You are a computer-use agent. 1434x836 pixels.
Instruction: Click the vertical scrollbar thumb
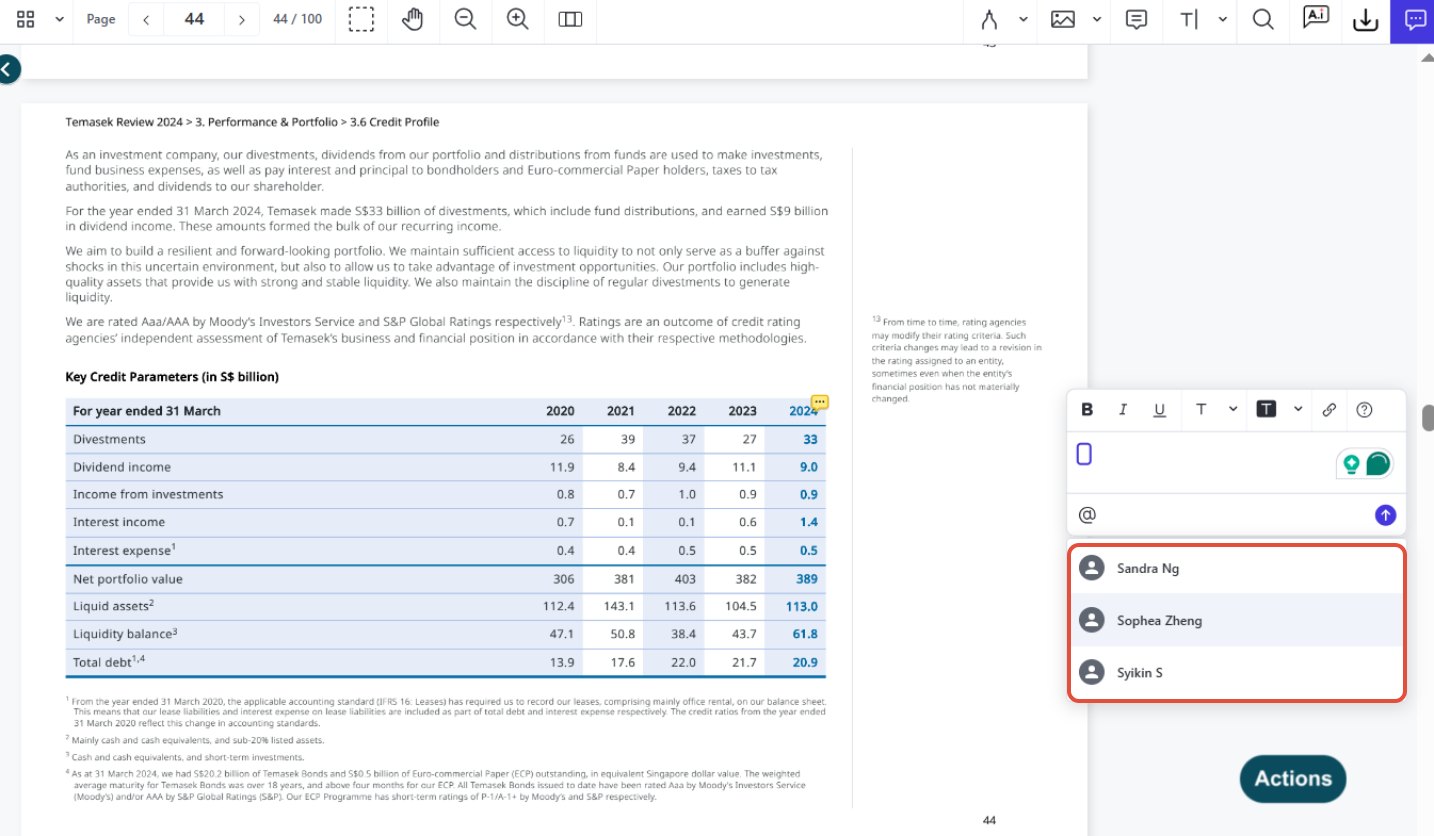(1428, 418)
